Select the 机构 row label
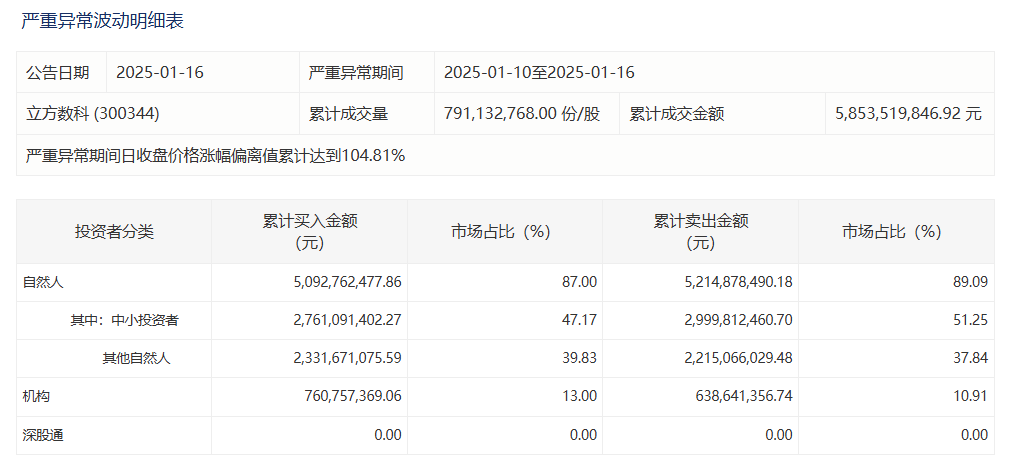Viewport: 1011px width, 470px height. click(36, 397)
